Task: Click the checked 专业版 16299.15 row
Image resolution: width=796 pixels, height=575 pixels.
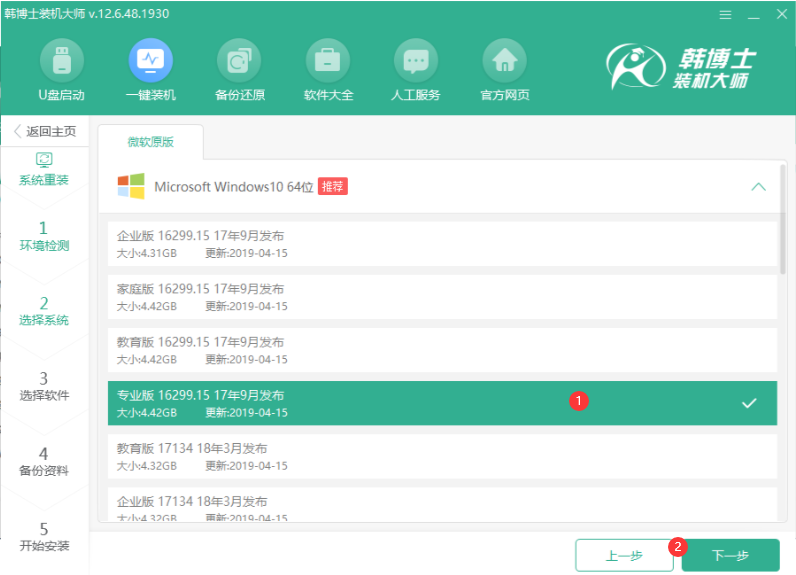Action: pyautogui.click(x=441, y=403)
